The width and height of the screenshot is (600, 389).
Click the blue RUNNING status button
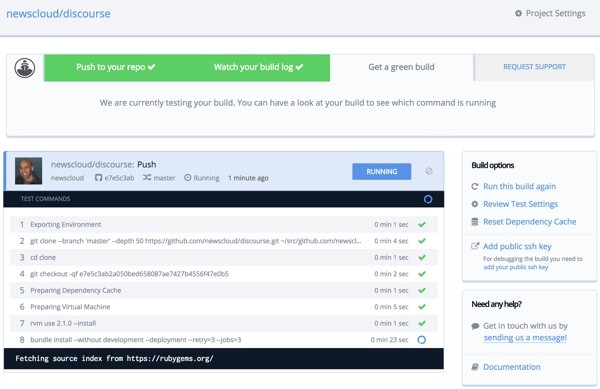(382, 171)
